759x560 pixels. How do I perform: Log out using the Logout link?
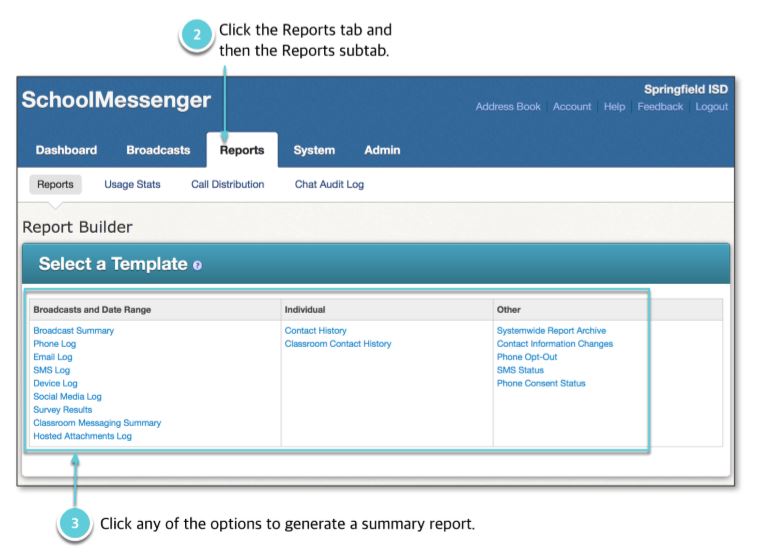(x=712, y=106)
